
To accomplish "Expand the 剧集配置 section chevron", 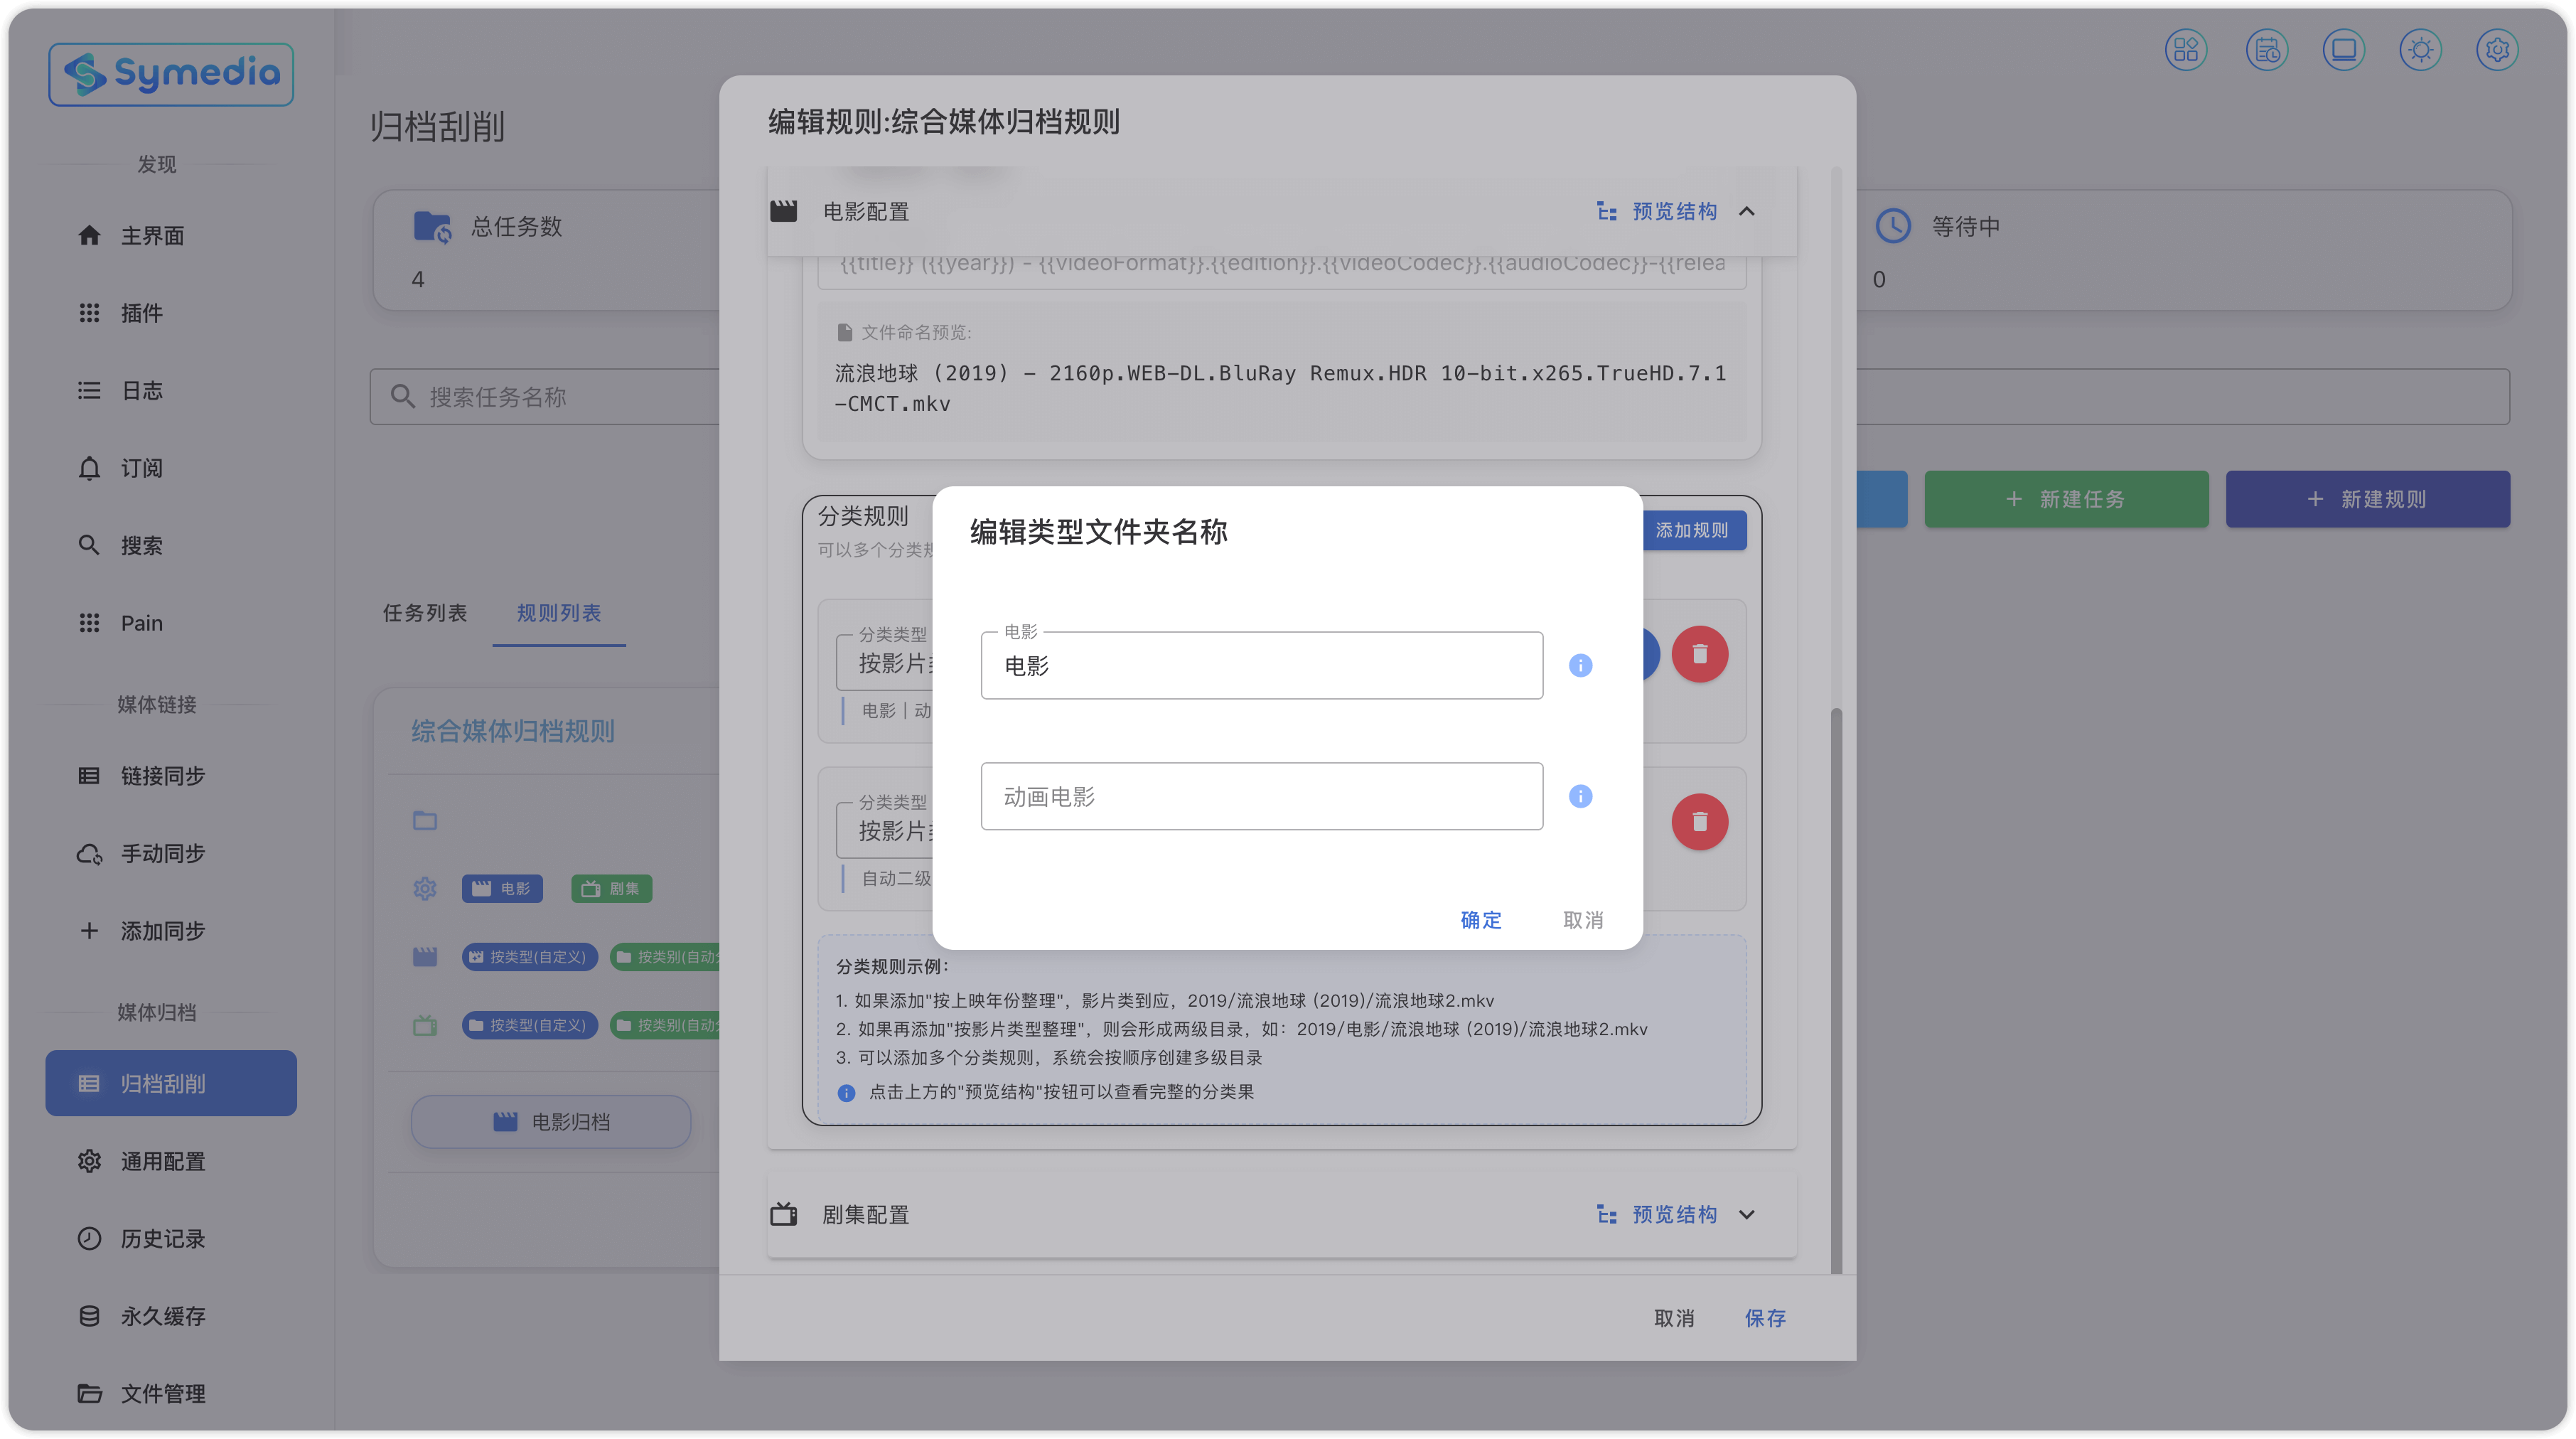I will click(x=1747, y=1214).
